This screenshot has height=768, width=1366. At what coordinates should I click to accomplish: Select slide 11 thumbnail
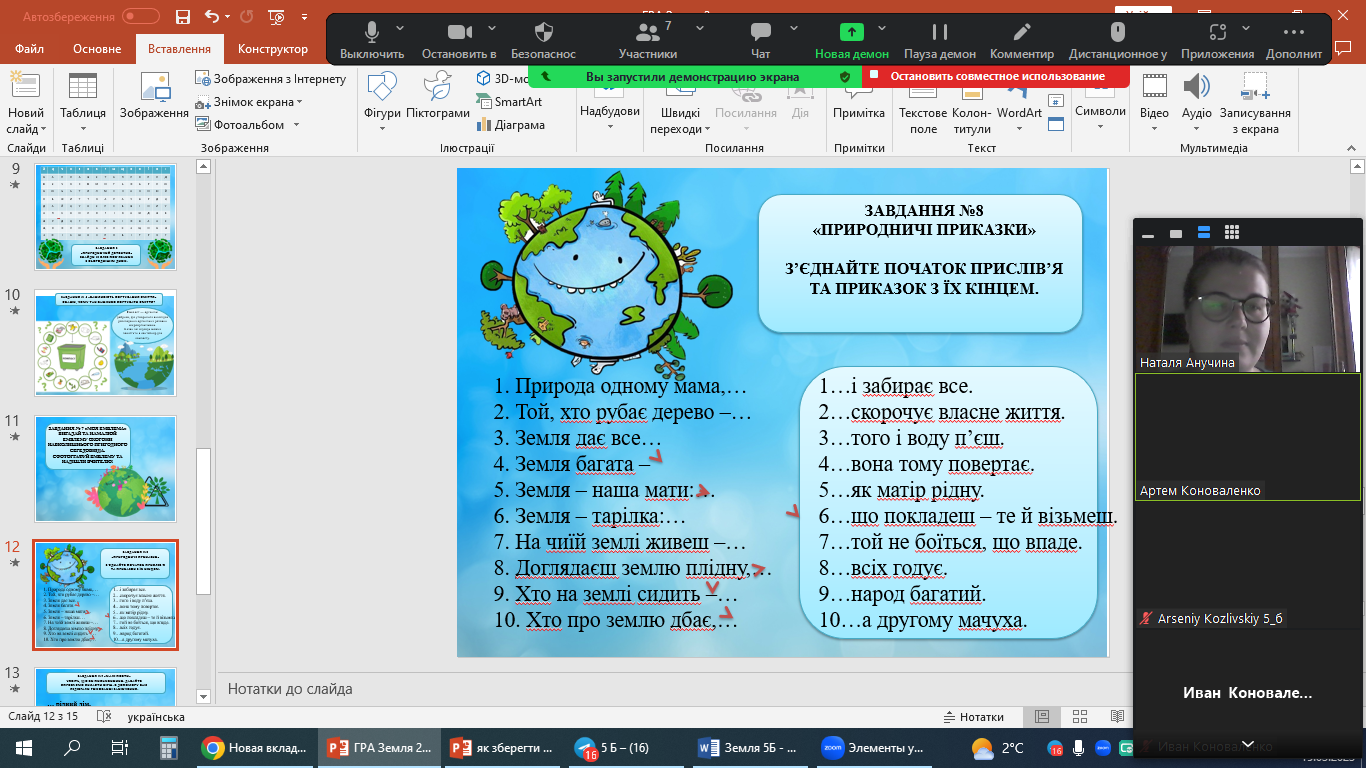click(105, 469)
